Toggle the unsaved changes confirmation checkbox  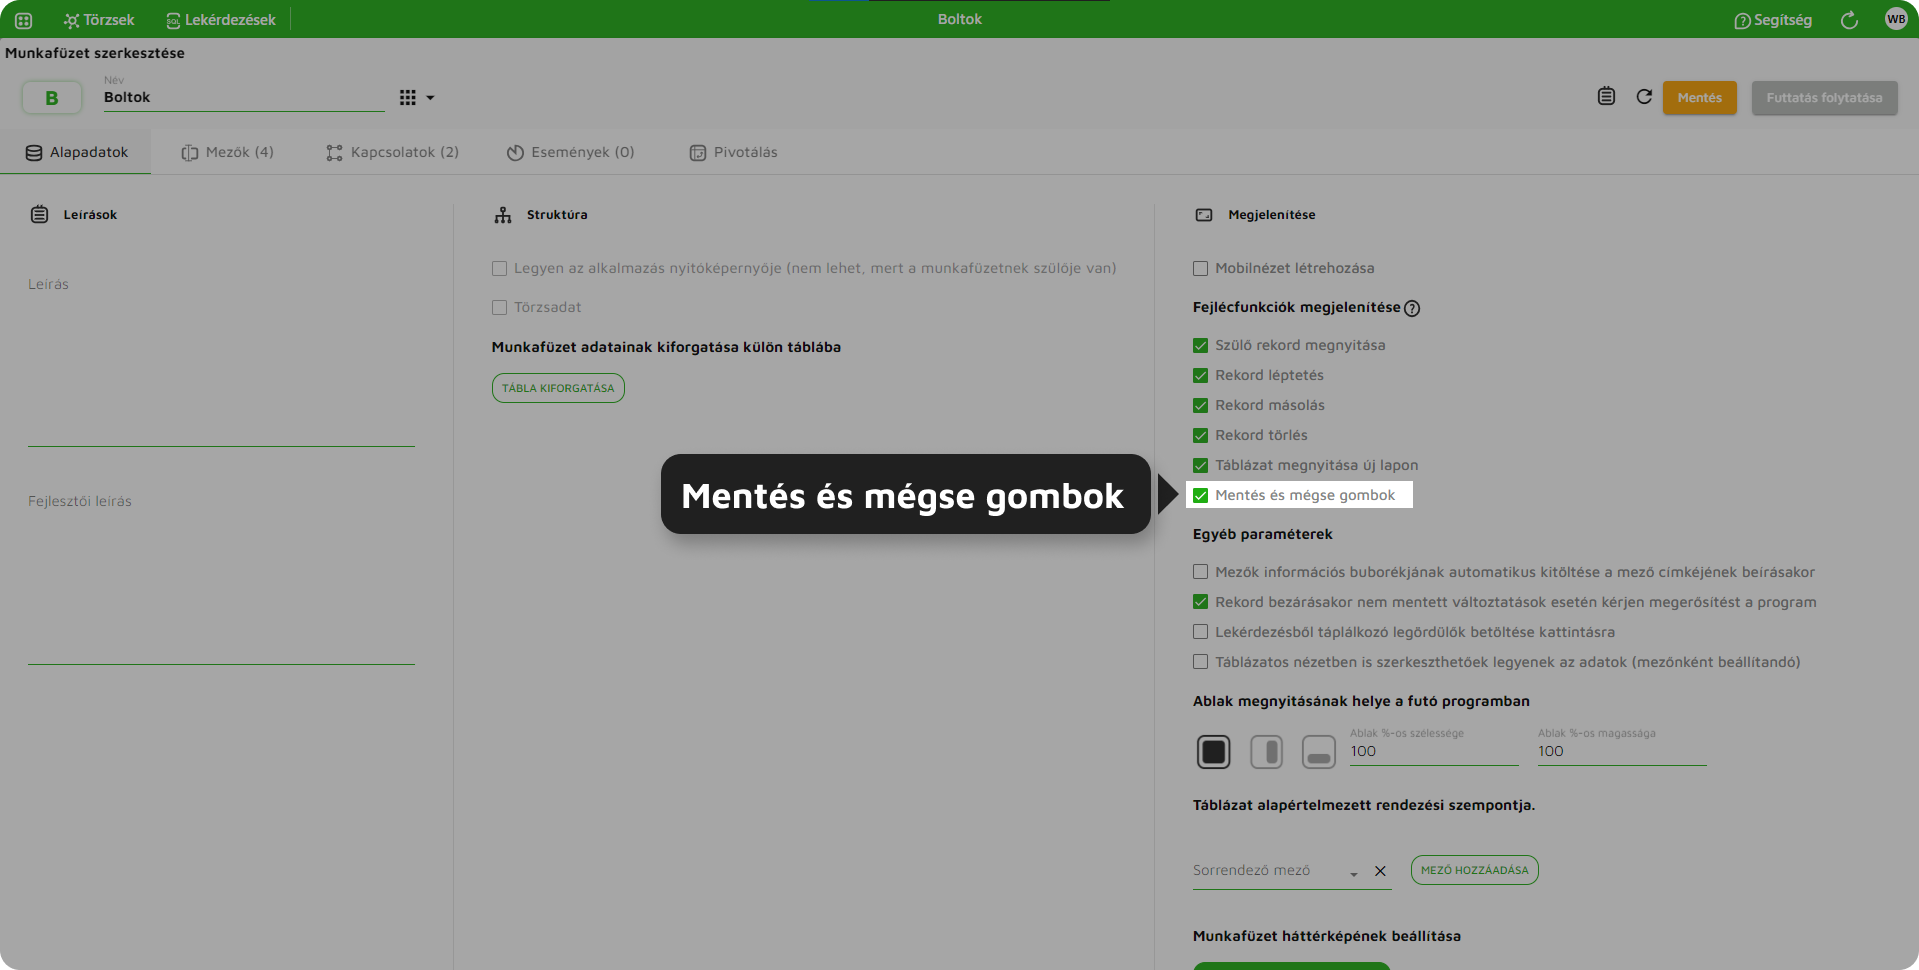(1200, 602)
